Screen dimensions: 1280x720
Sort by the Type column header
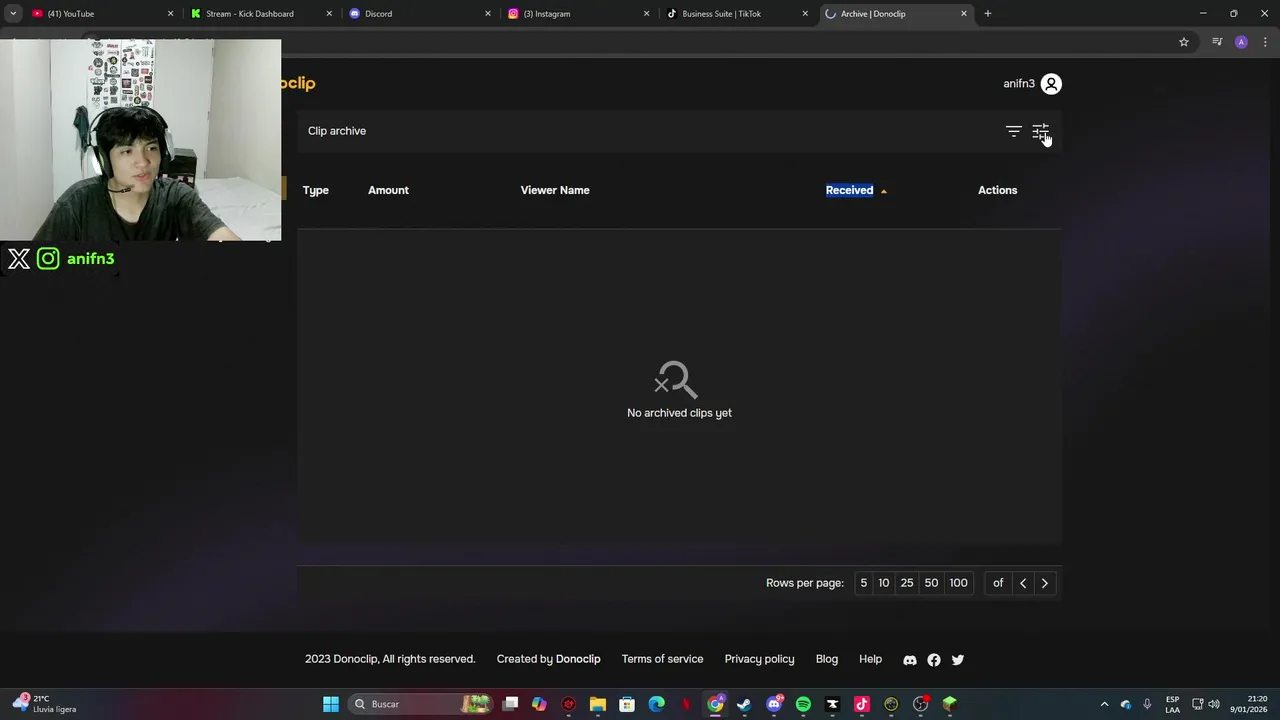click(x=316, y=190)
